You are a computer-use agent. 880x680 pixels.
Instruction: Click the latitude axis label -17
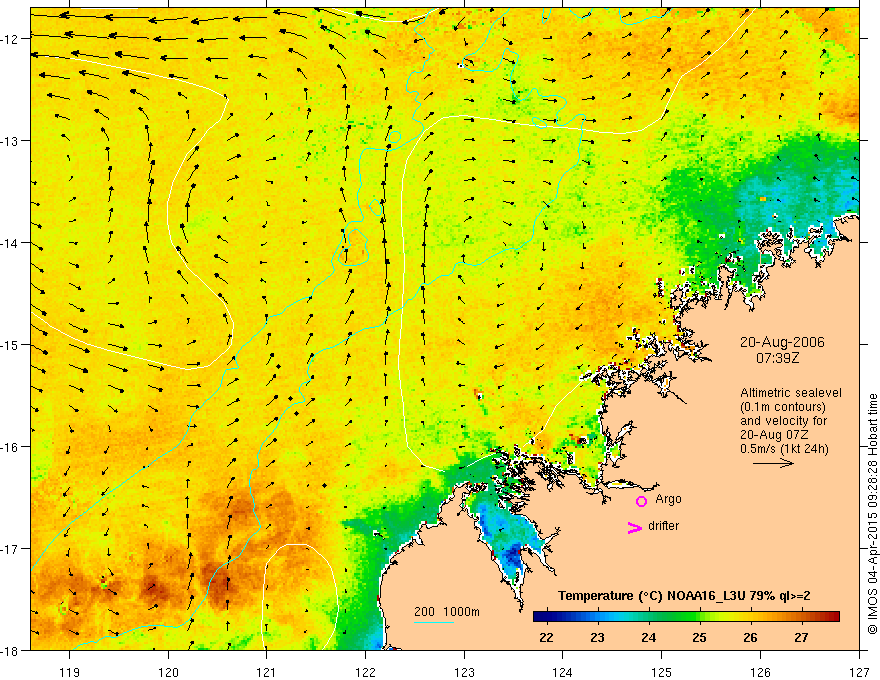pyautogui.click(x=11, y=549)
